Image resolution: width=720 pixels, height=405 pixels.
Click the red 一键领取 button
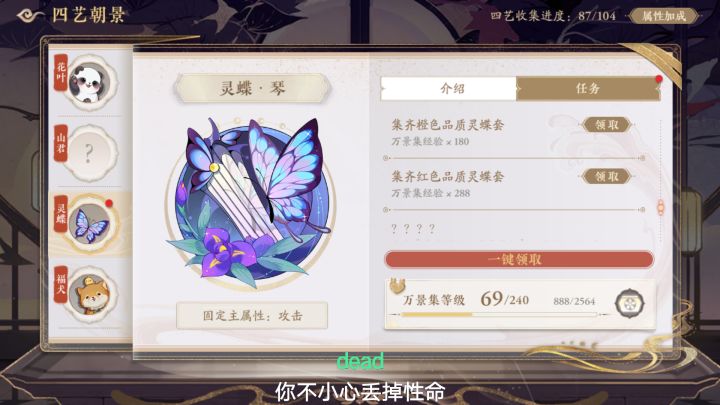click(519, 259)
